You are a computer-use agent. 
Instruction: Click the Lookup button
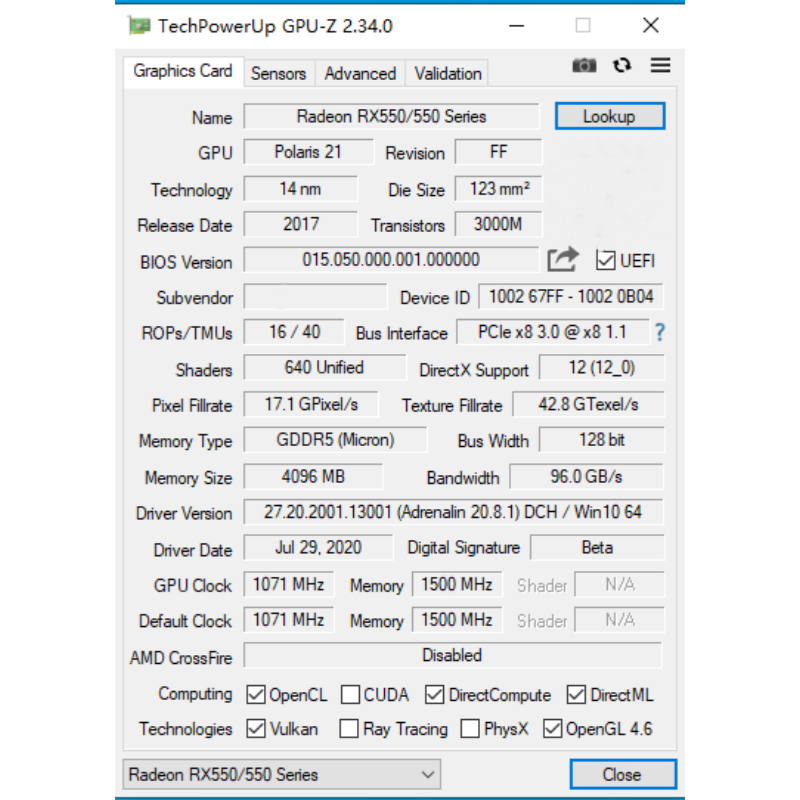coord(610,116)
